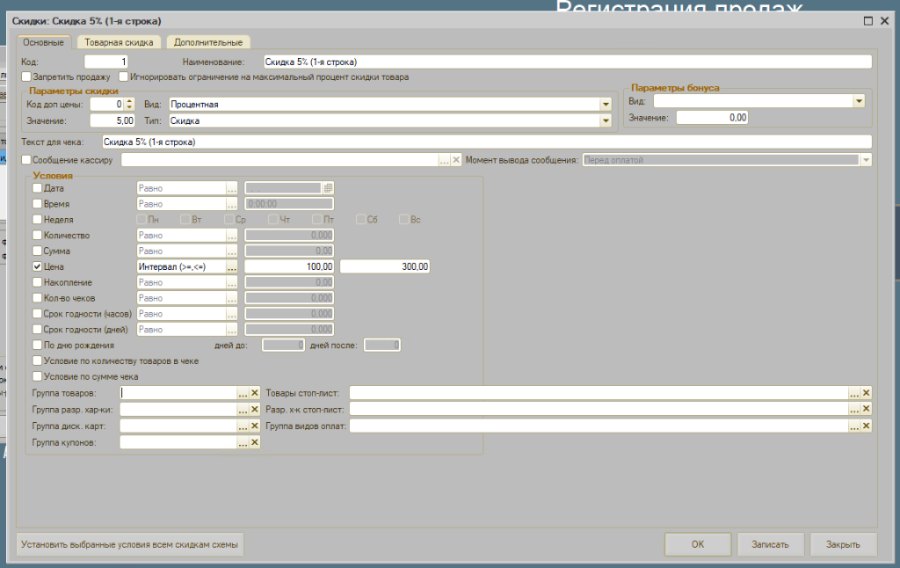Viewport: 900px width, 568px height.
Task: Enable Сообщение кассиру checkbox
Action: coord(26,160)
